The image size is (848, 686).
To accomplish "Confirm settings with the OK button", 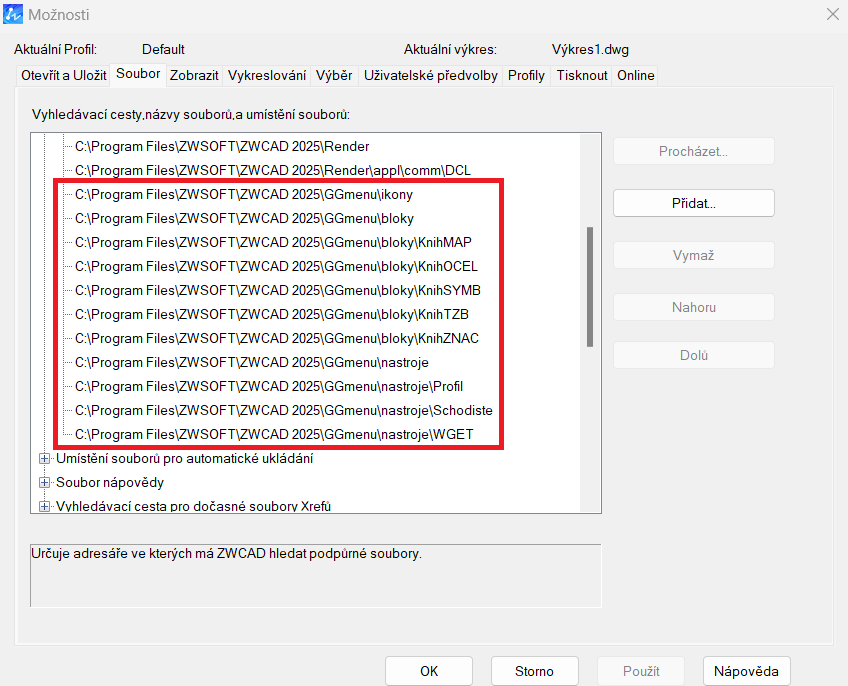I will point(428,671).
